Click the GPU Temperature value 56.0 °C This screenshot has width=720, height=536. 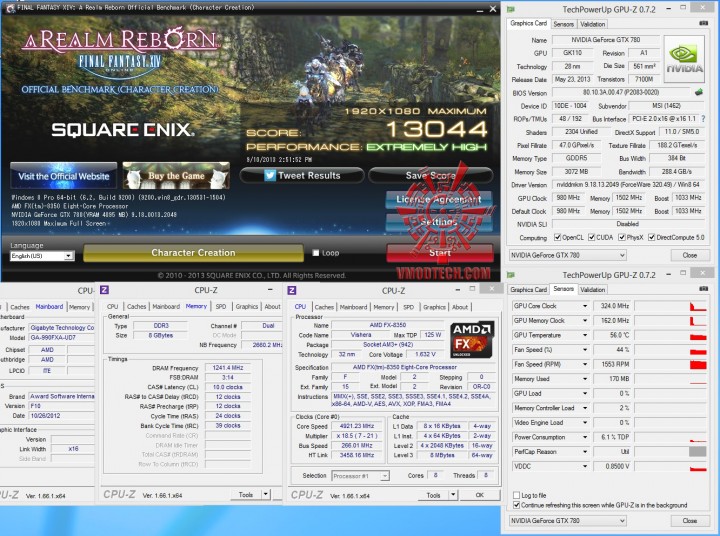click(x=613, y=335)
